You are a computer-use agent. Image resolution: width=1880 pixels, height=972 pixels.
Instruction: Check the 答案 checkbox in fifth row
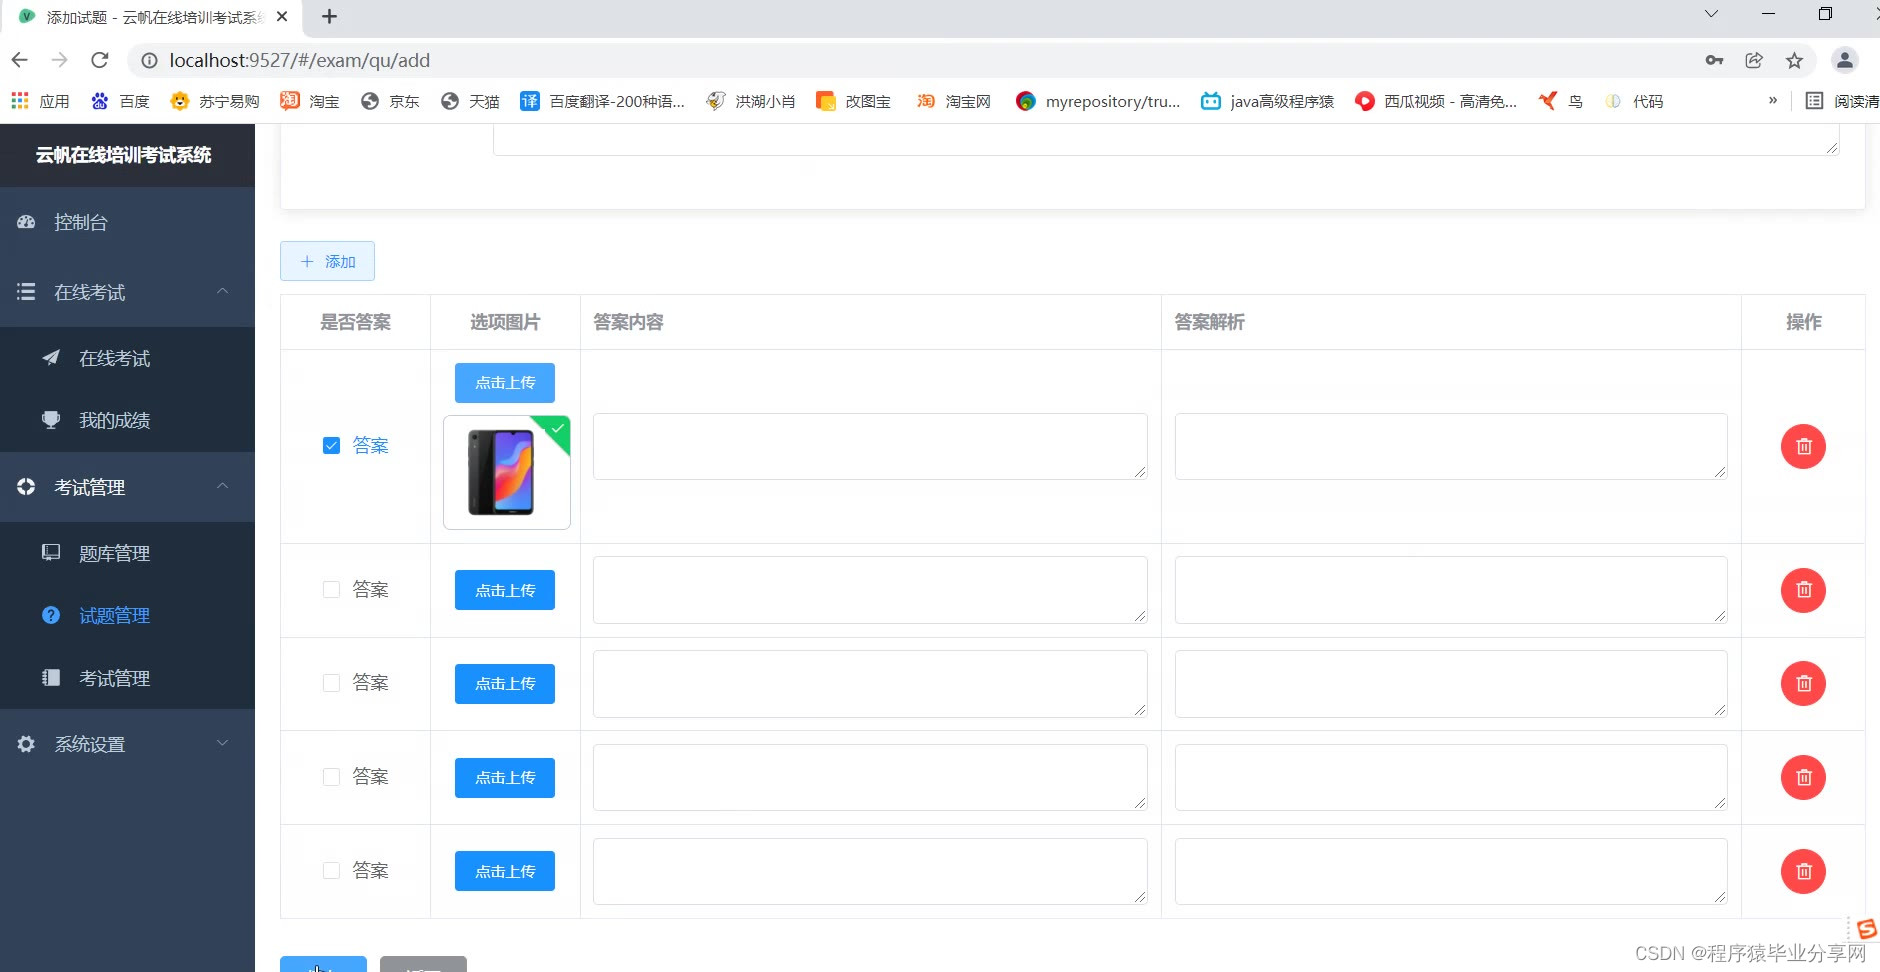[x=331, y=871]
